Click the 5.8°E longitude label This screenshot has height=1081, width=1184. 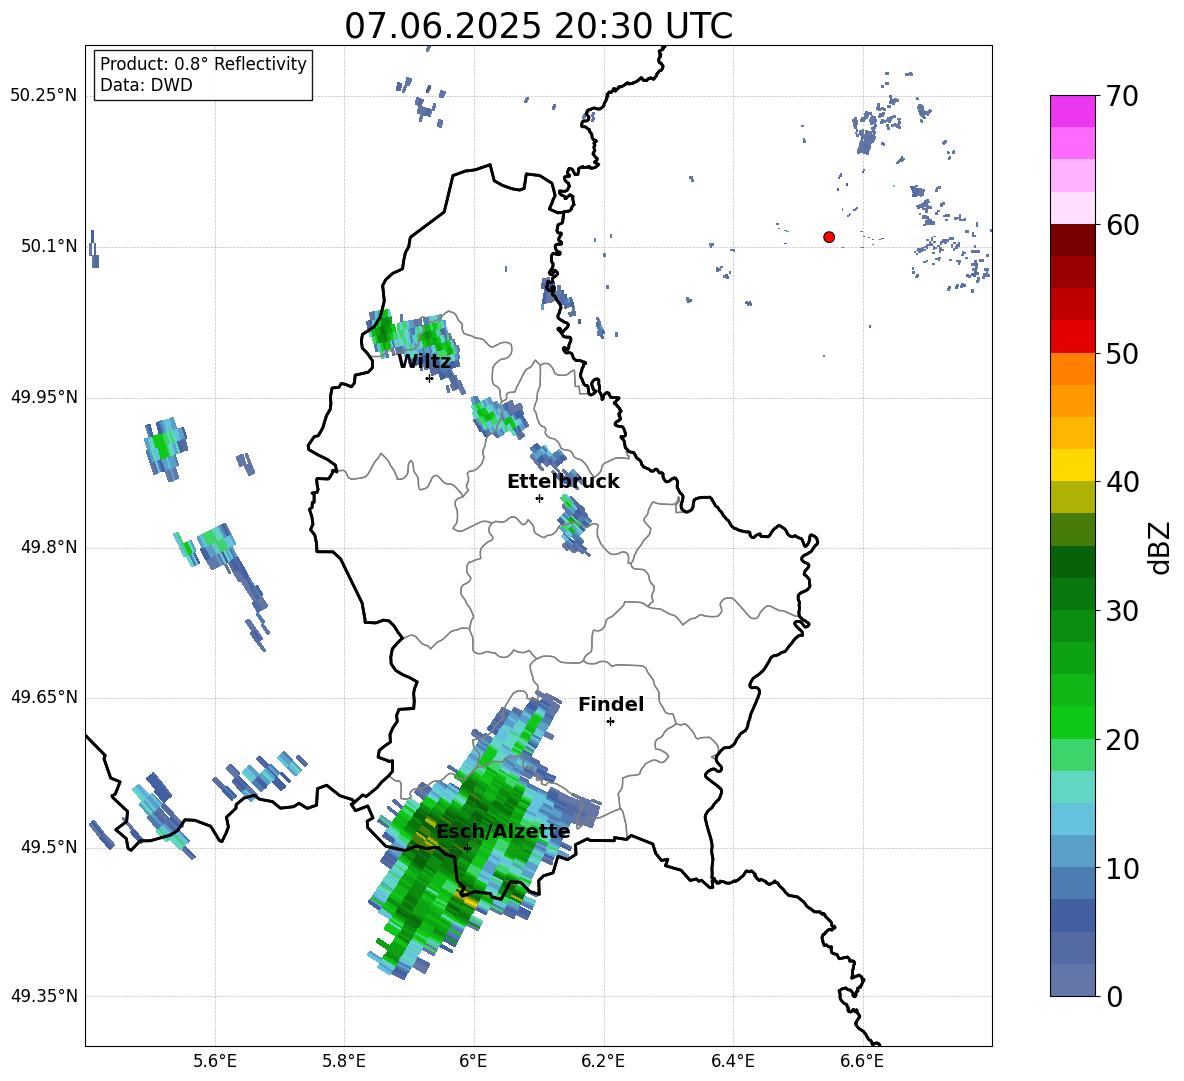pyautogui.click(x=344, y=1061)
